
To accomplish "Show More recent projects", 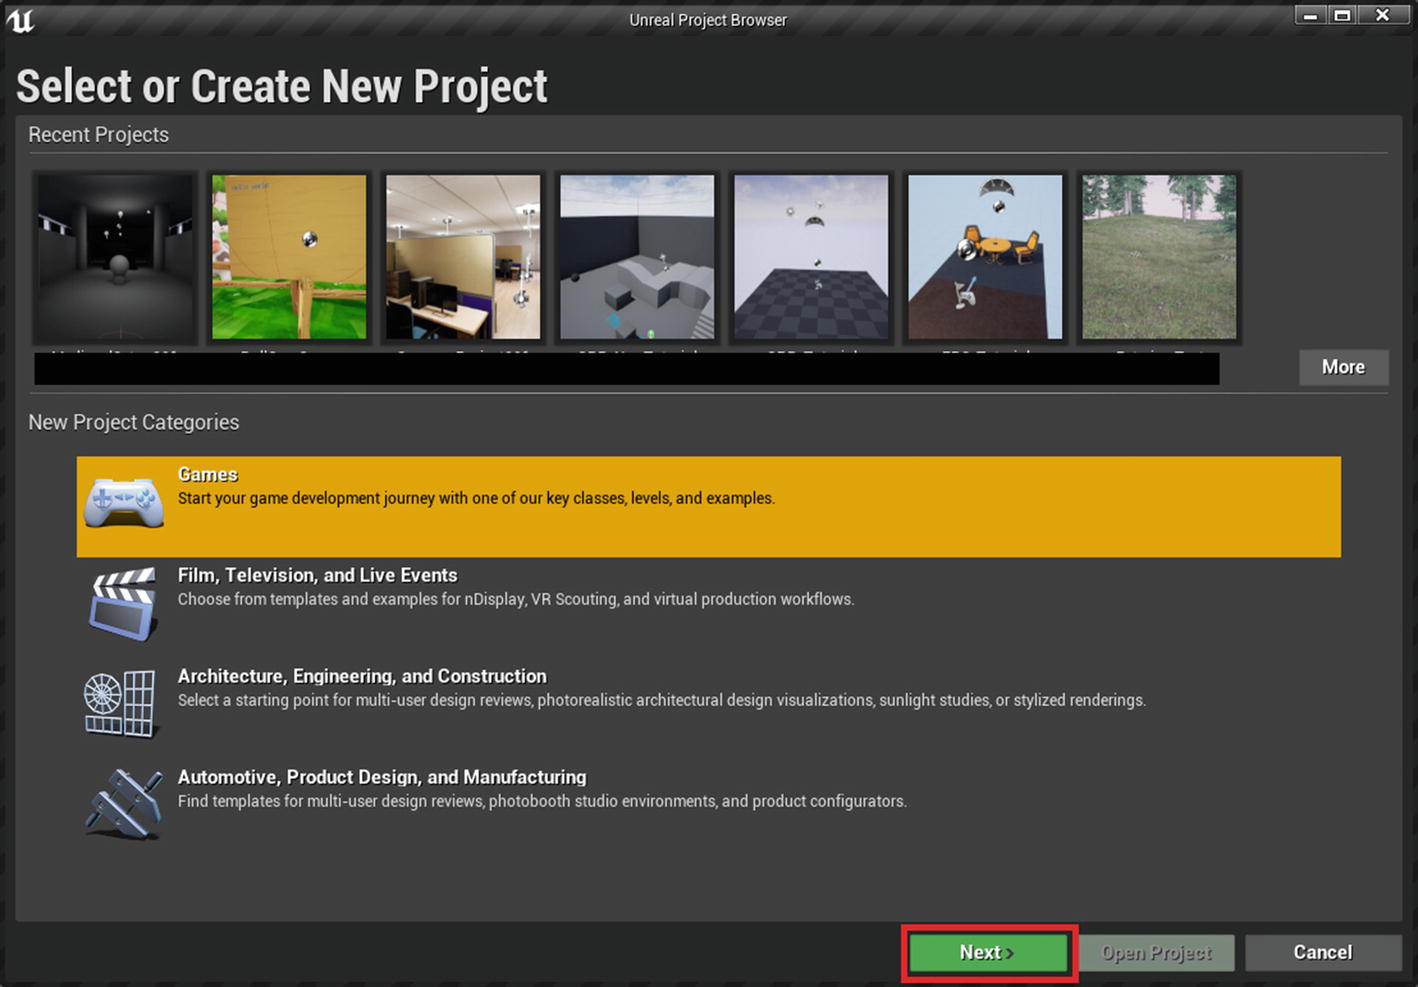I will (1344, 367).
